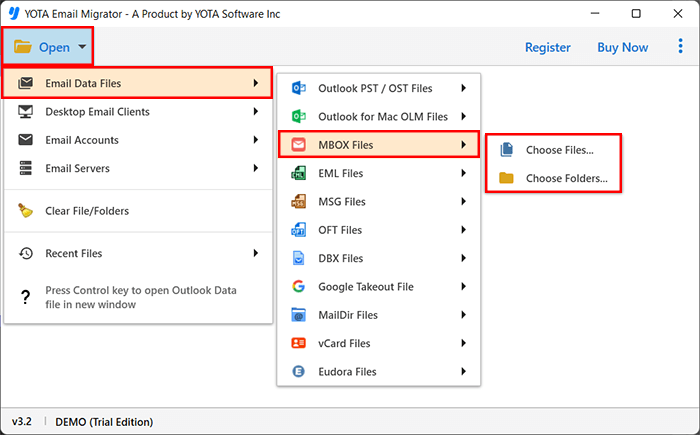700x435 pixels.
Task: Select the Google Takeout File G icon
Action: coord(299,286)
